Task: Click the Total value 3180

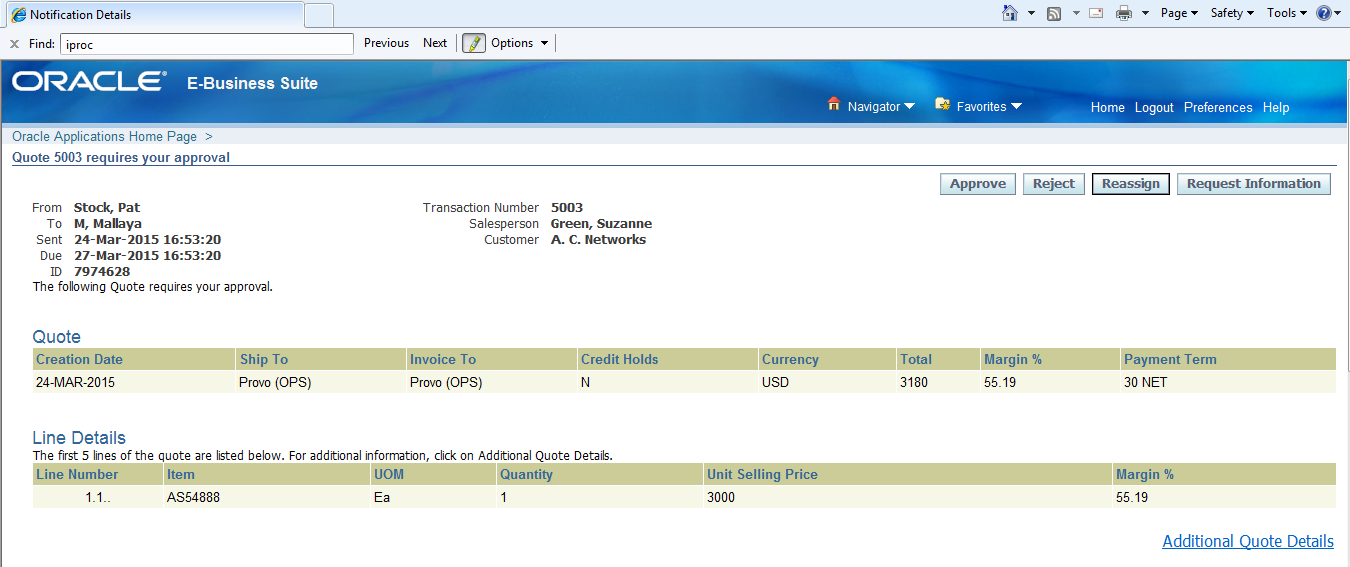Action: point(914,382)
